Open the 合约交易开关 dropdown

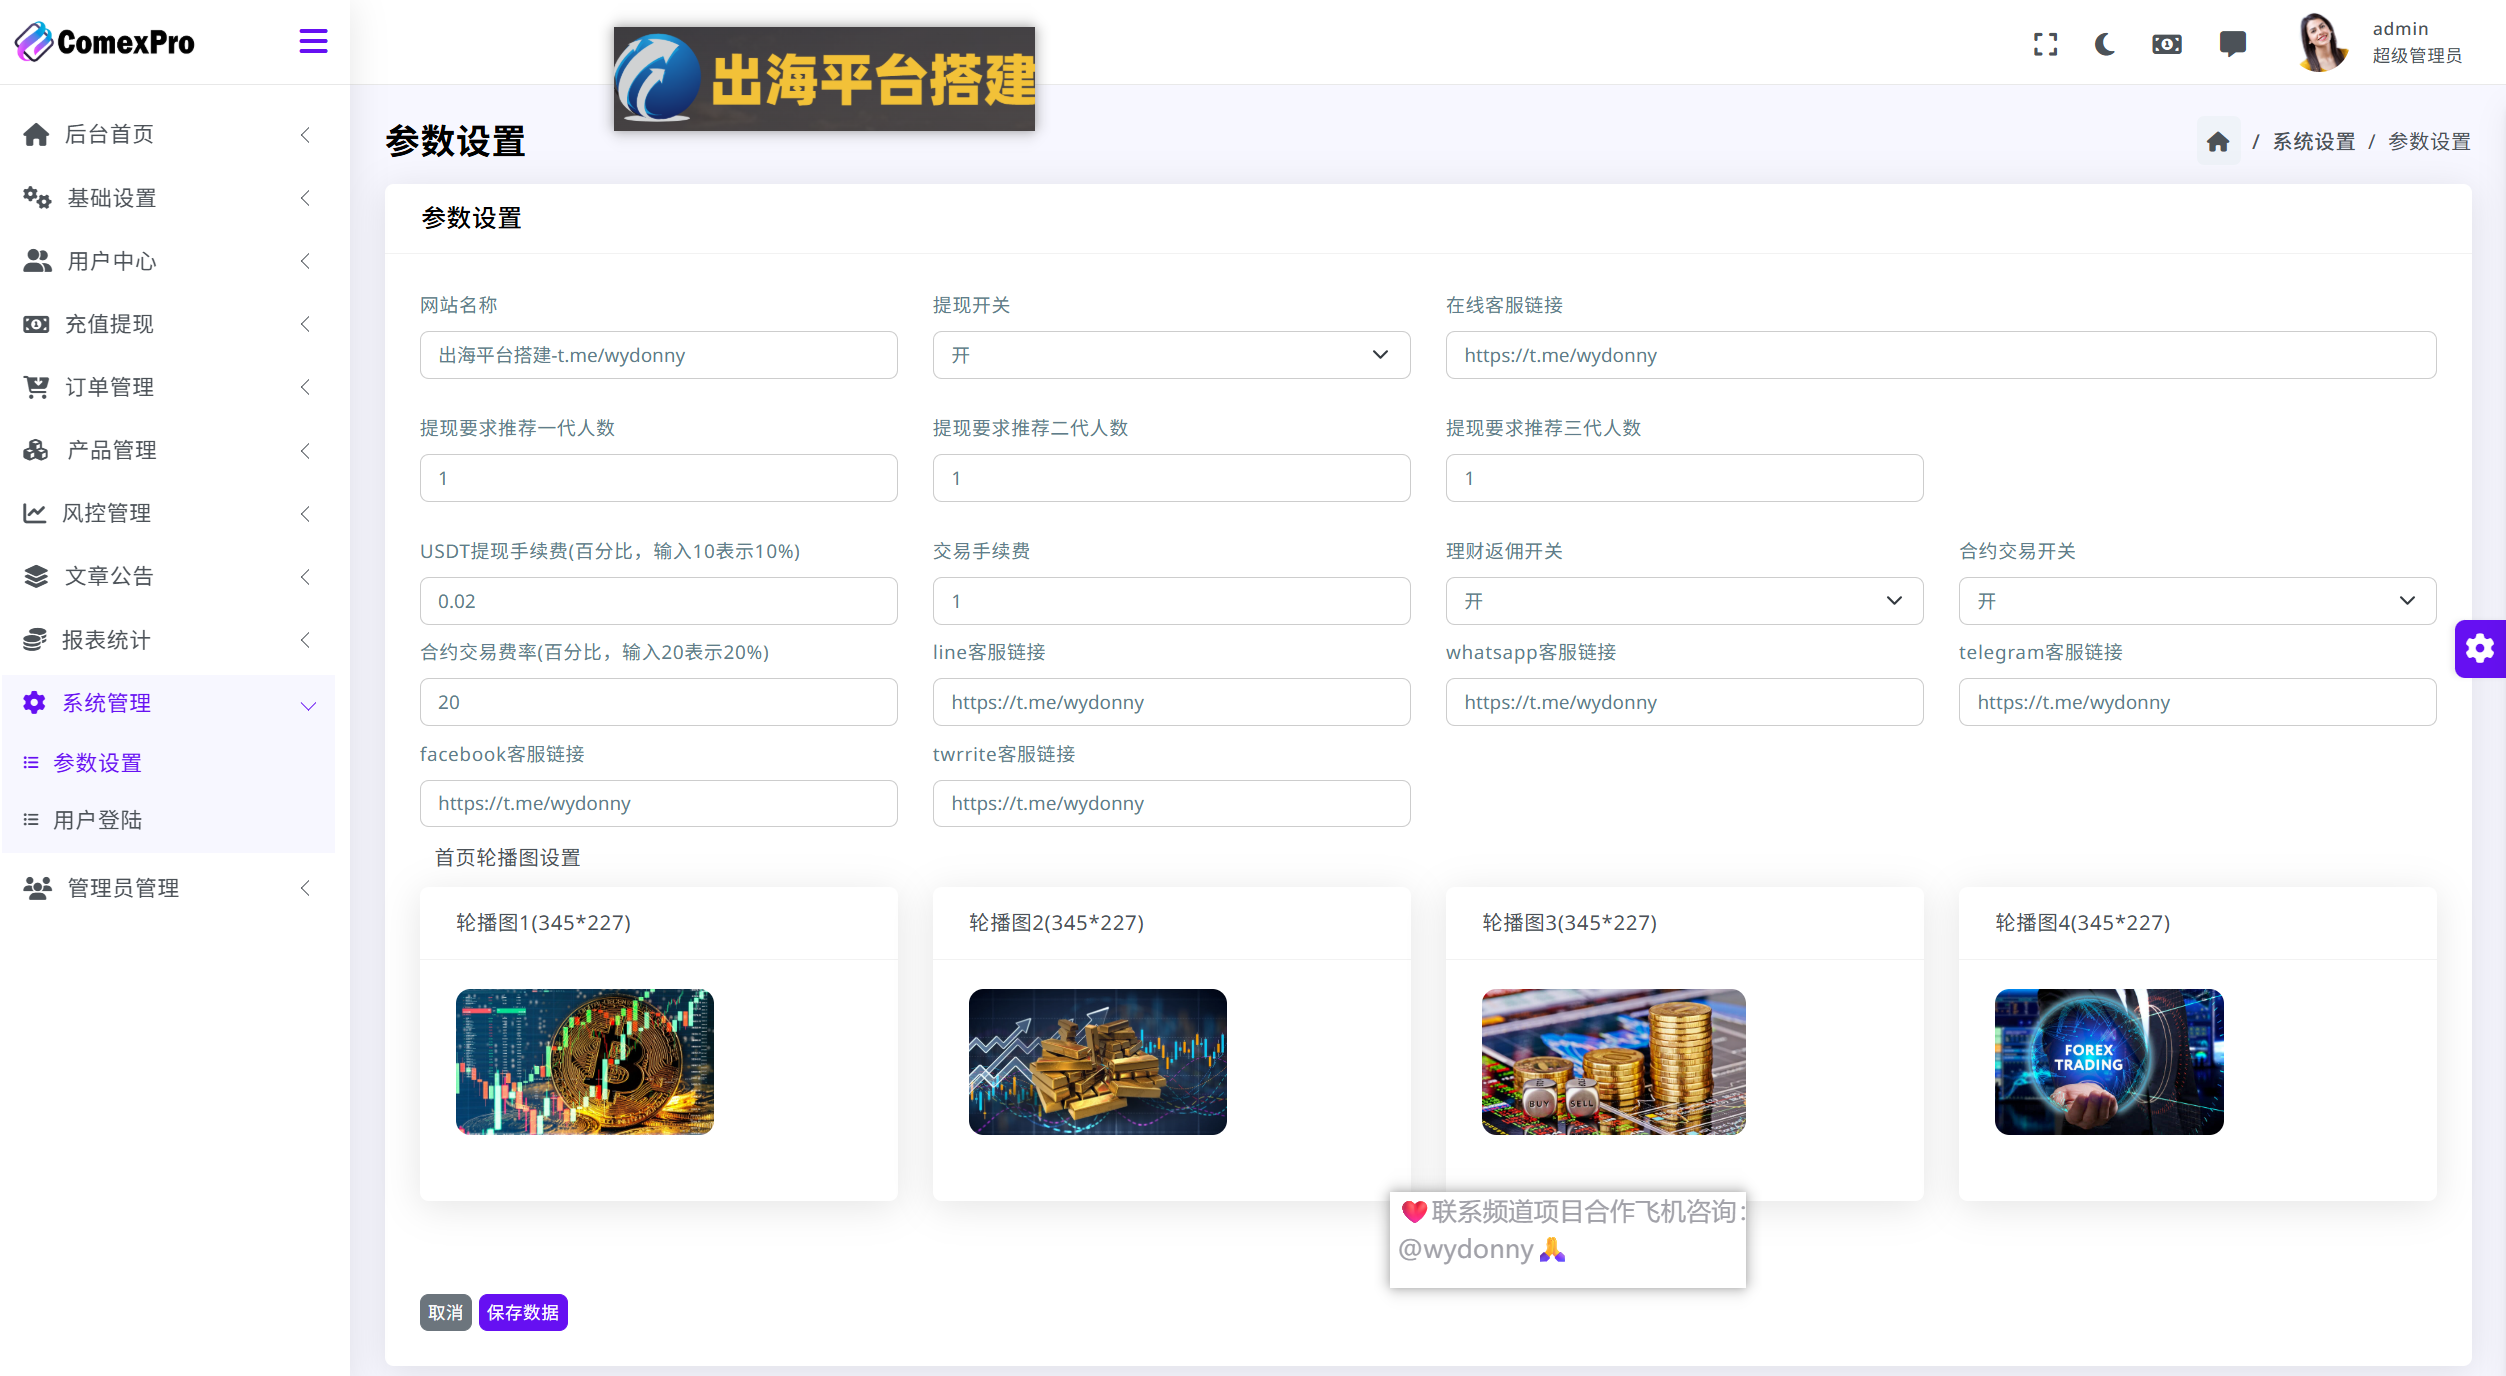[x=2196, y=601]
